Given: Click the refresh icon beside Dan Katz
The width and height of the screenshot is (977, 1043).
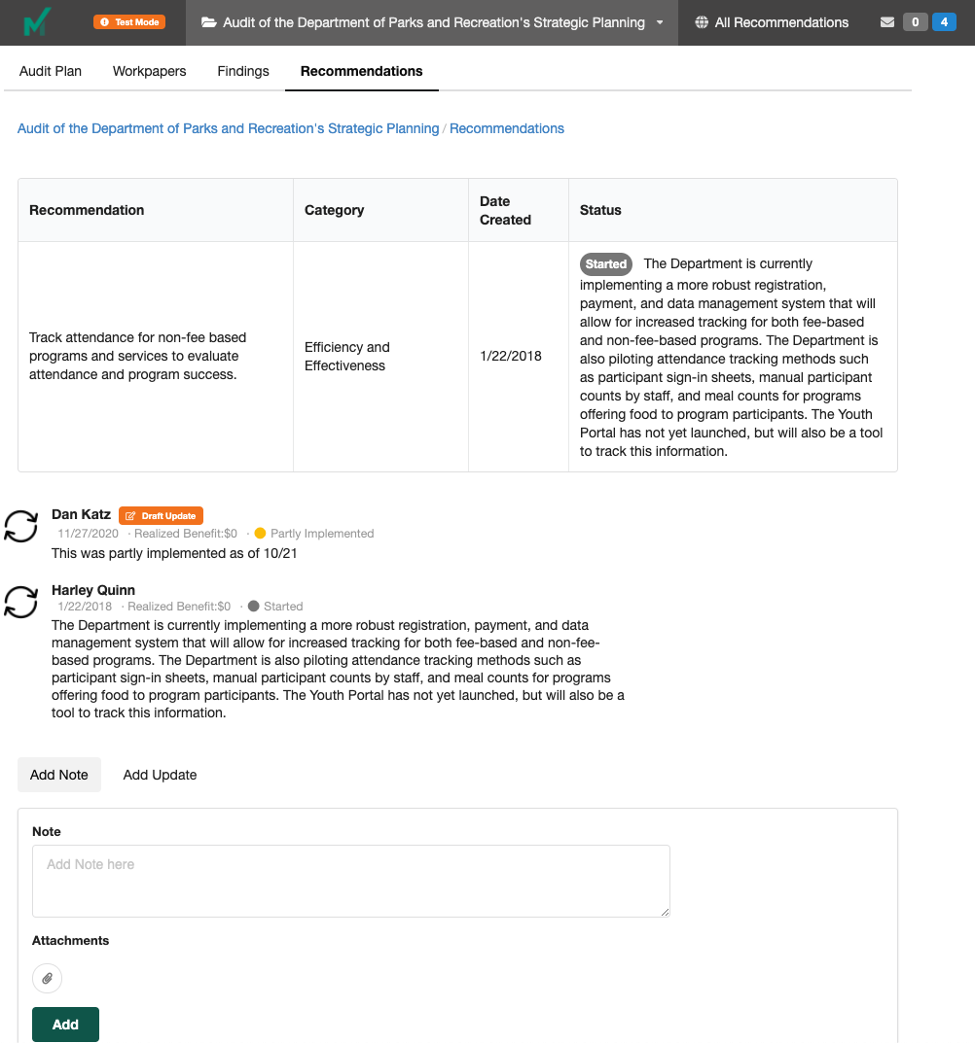Looking at the screenshot, I should [x=21, y=526].
